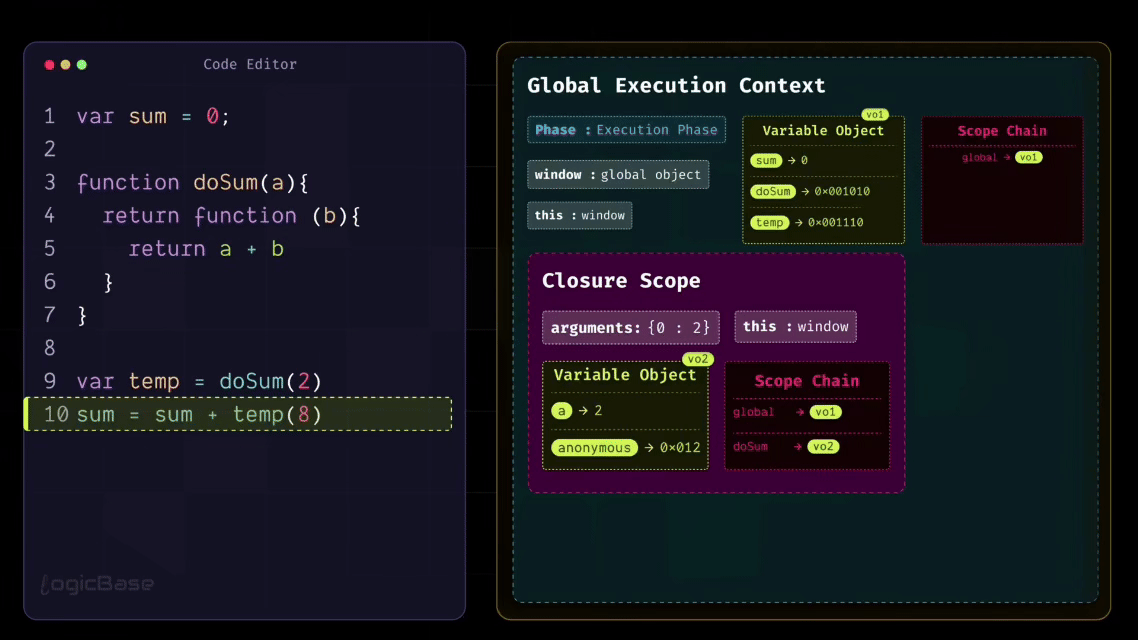
Task: Click the Phase : Execution Phase box
Action: click(626, 130)
